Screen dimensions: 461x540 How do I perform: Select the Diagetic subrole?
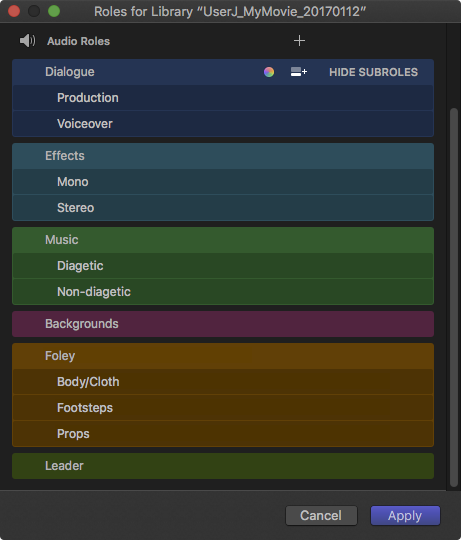223,266
